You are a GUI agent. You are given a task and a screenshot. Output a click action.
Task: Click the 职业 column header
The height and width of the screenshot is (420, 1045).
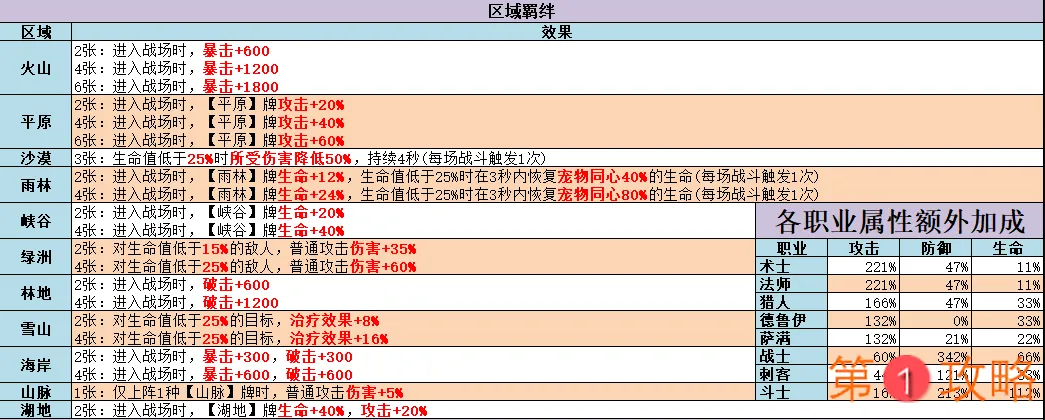point(792,249)
